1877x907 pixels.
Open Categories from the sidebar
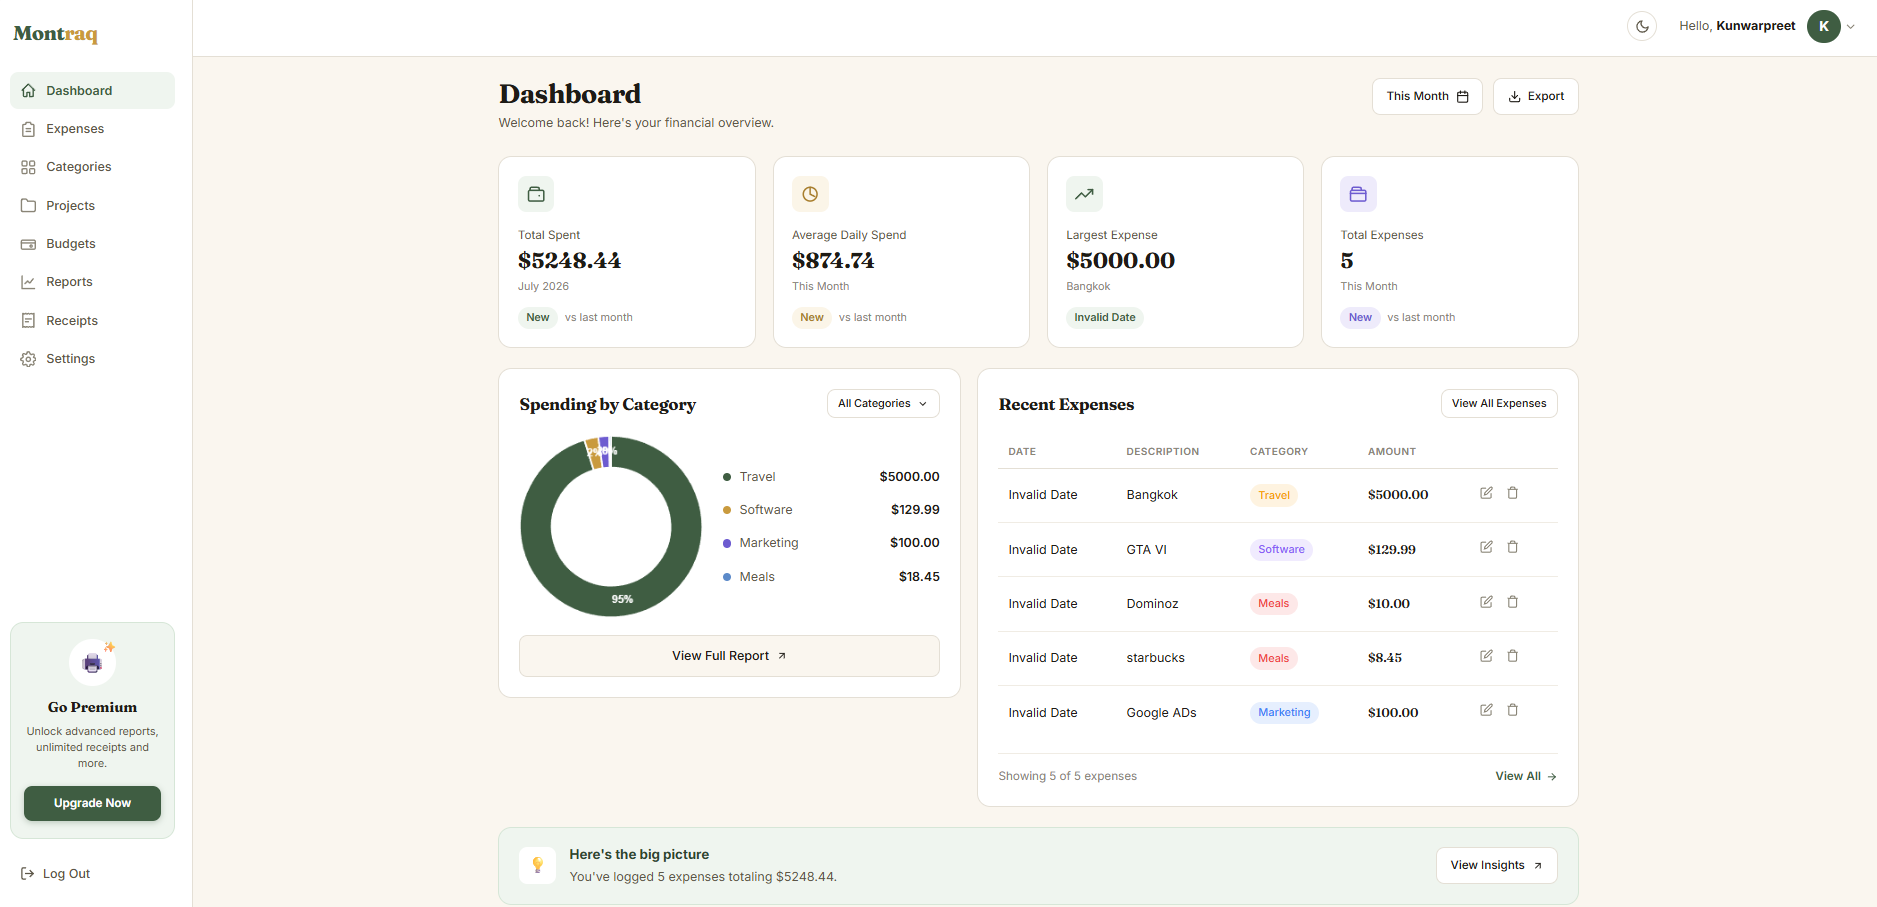click(92, 167)
